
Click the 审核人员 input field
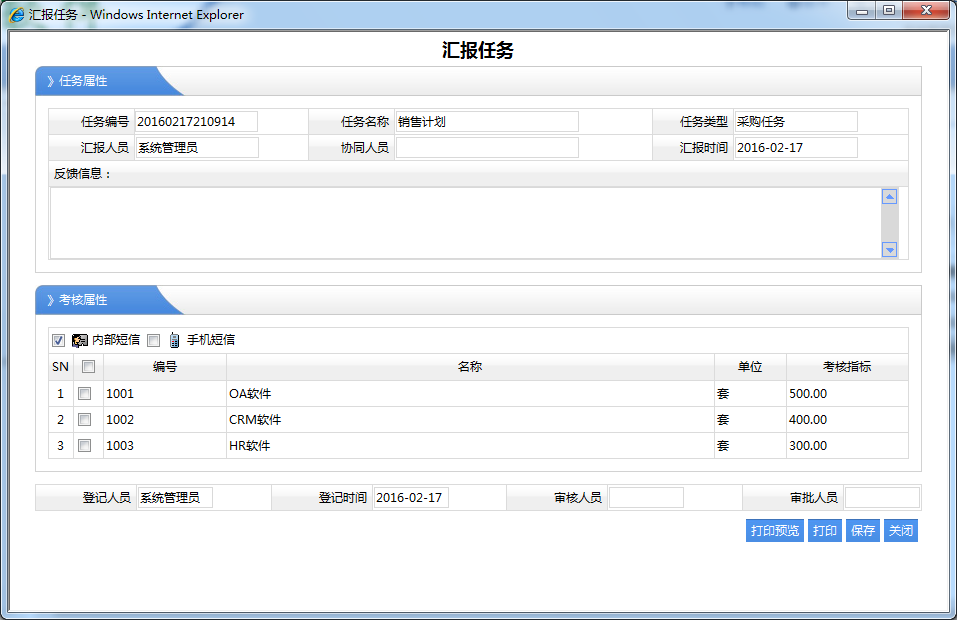[x=646, y=498]
